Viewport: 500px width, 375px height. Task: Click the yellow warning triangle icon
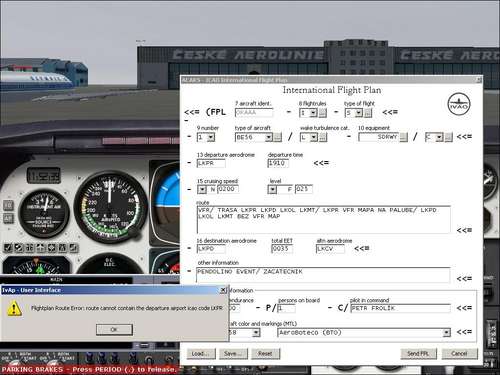coord(14,308)
